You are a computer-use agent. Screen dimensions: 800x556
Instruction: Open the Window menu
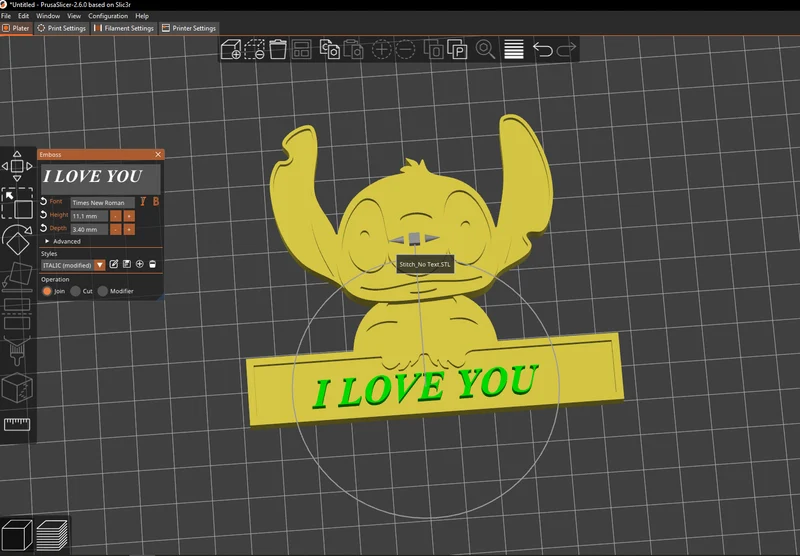tap(48, 16)
